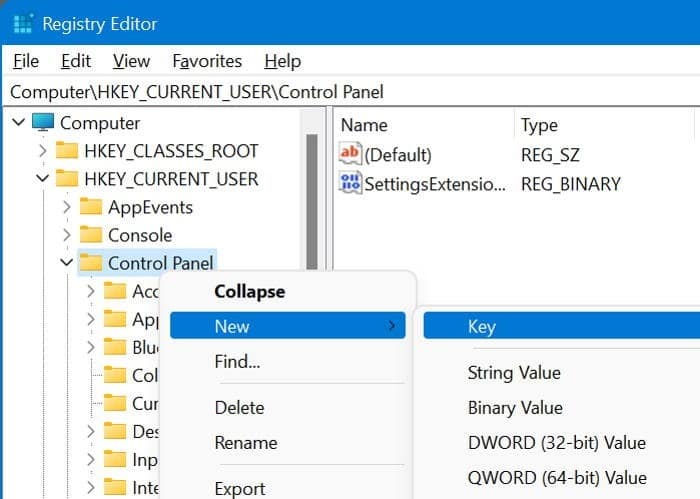Click the folder icon of the Col... subkey

pos(115,375)
